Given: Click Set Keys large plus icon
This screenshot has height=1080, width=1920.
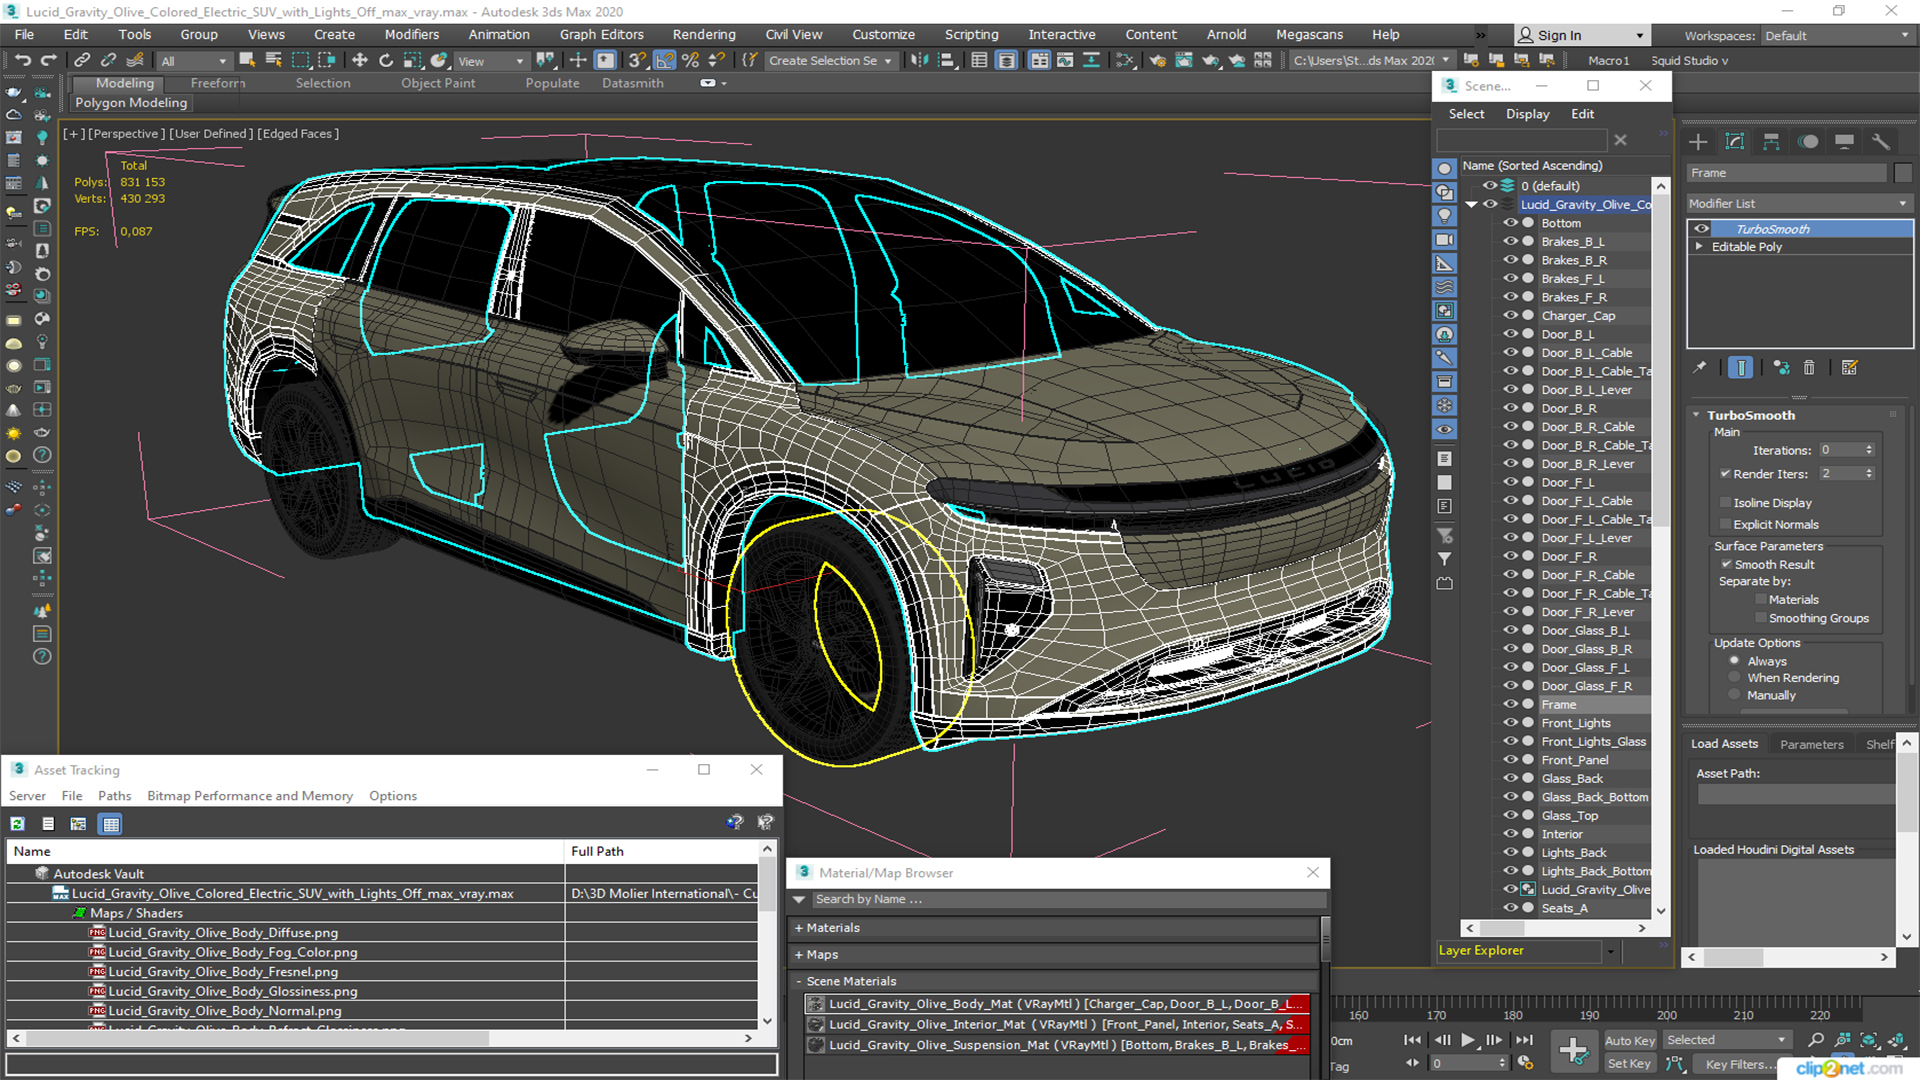Looking at the screenshot, I should pyautogui.click(x=1573, y=1051).
